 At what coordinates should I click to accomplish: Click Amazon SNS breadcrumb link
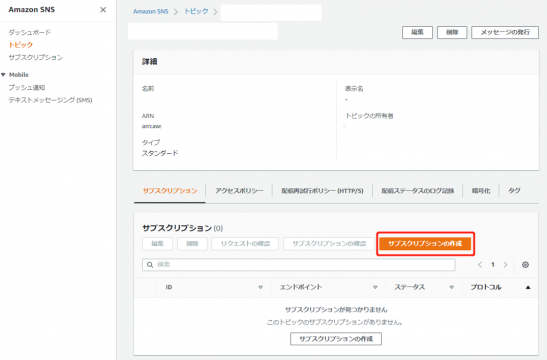click(x=151, y=12)
